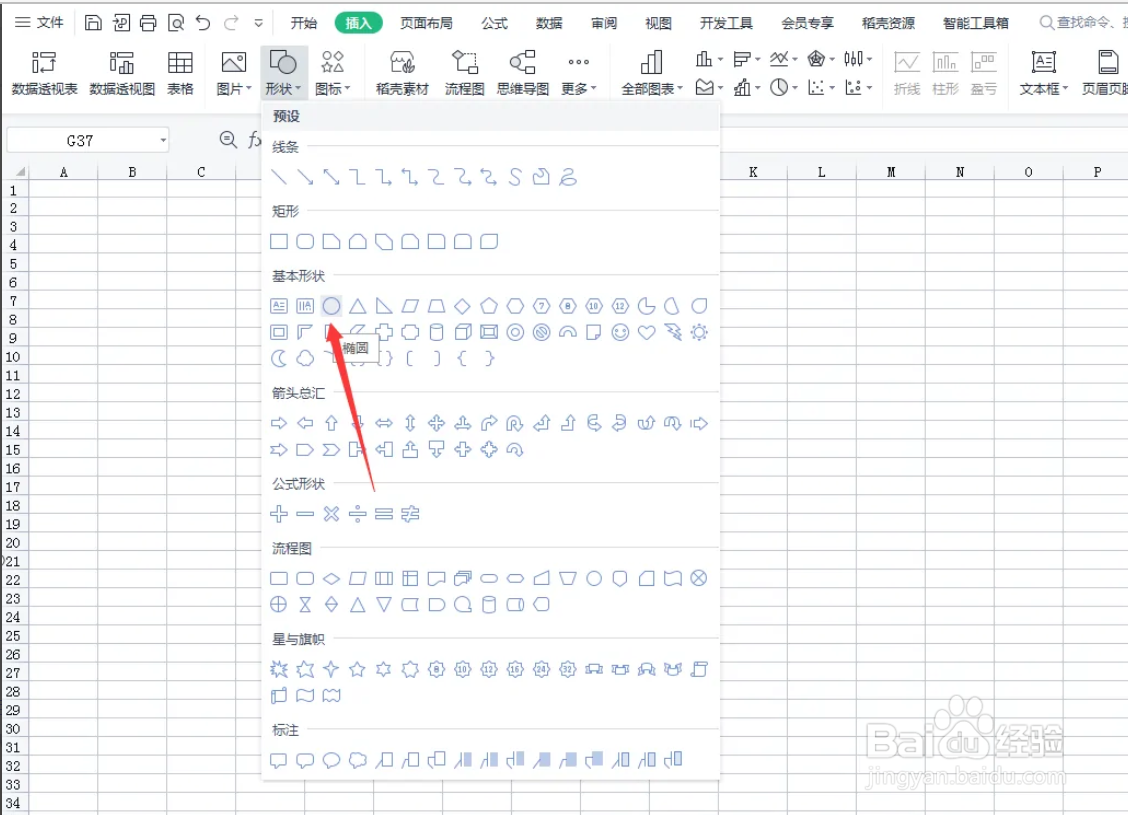
Task: Choose the five-pointed star in 星与旗帜
Action: pos(305,669)
